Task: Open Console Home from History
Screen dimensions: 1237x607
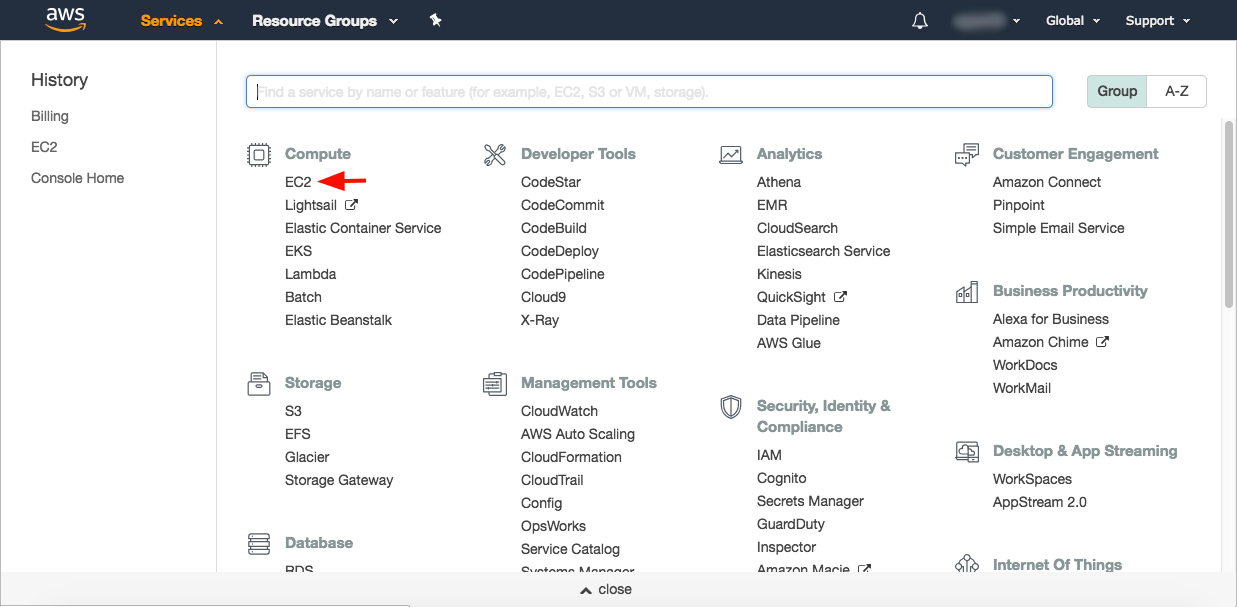Action: point(78,178)
